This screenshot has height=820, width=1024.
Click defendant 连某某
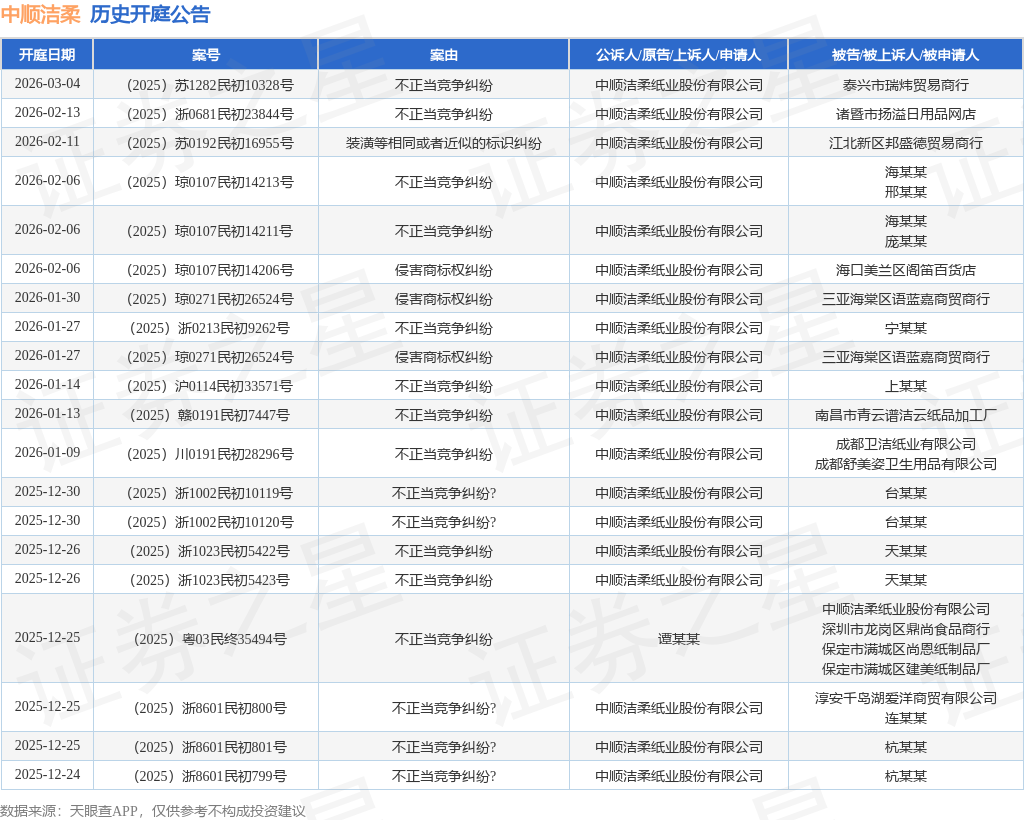(x=905, y=718)
